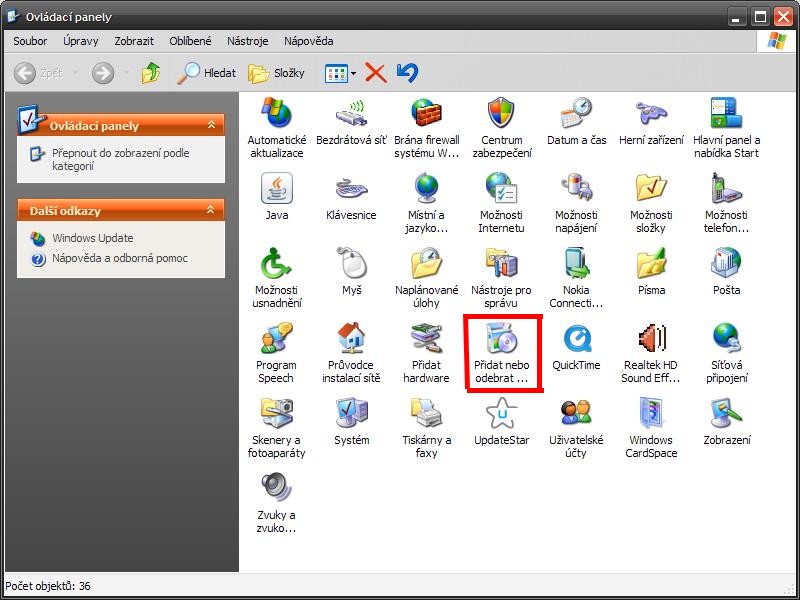Screen dimensions: 800x600
Task: Open the Zobrazit menu
Action: point(134,41)
